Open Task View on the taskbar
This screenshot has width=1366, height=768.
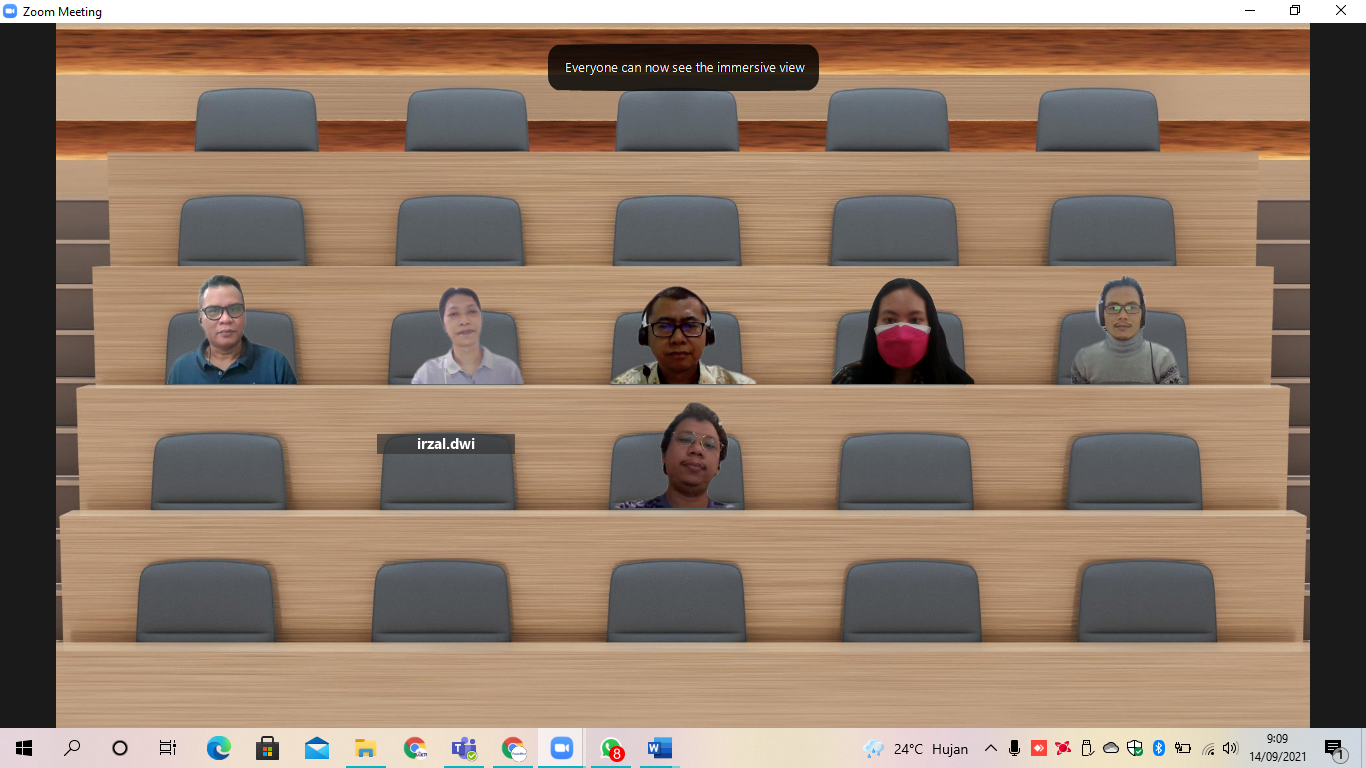tap(168, 748)
